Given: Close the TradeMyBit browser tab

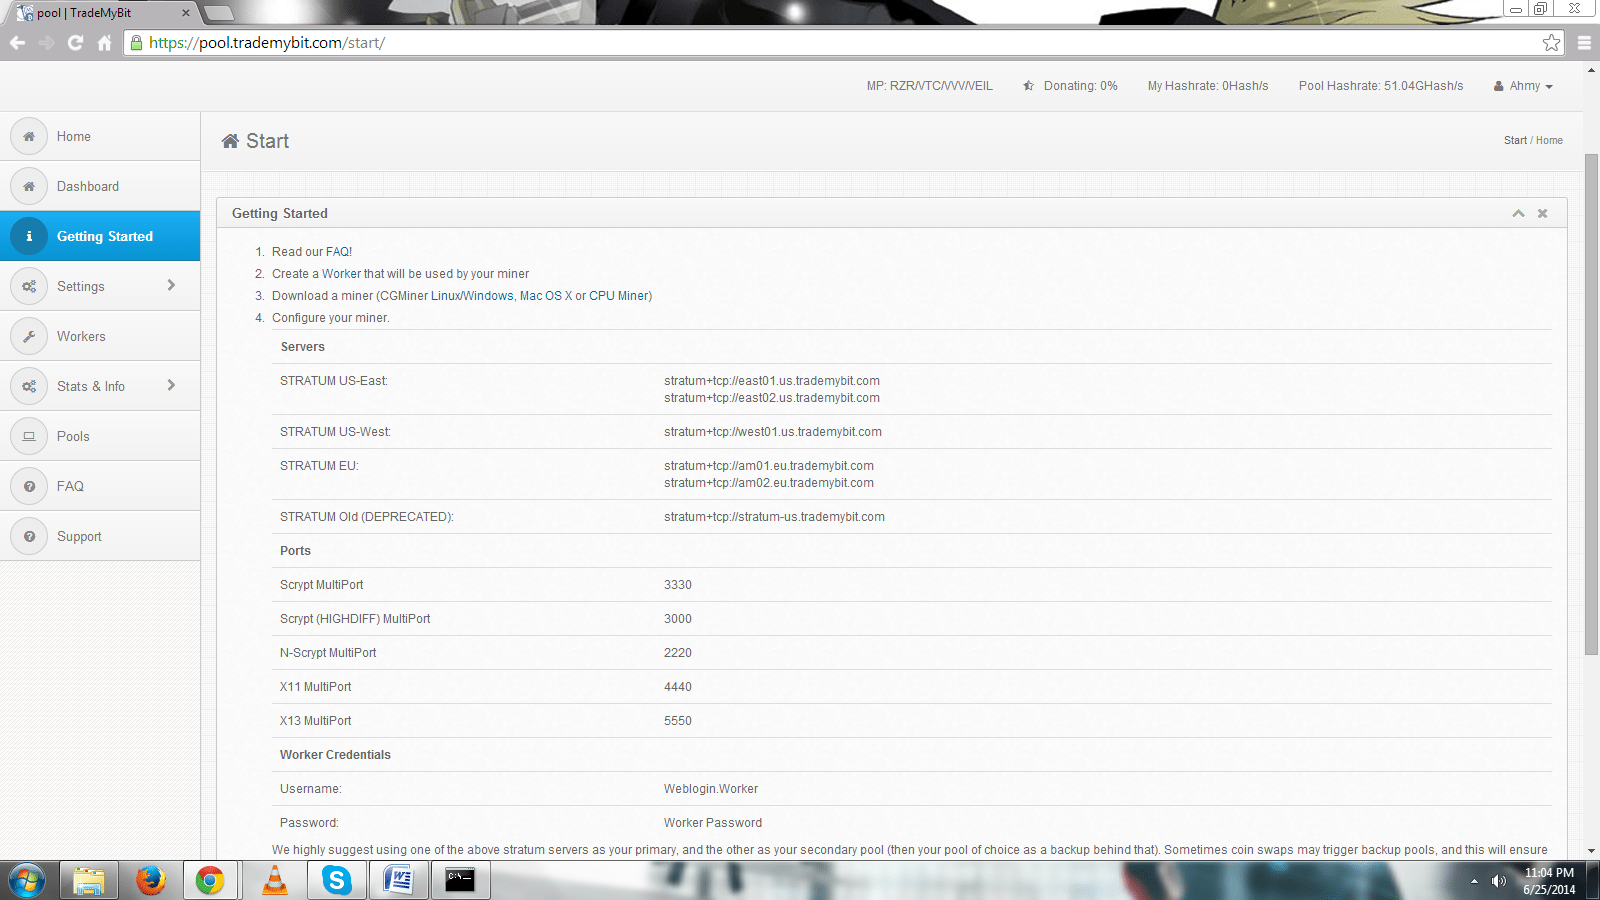Looking at the screenshot, I should 185,13.
